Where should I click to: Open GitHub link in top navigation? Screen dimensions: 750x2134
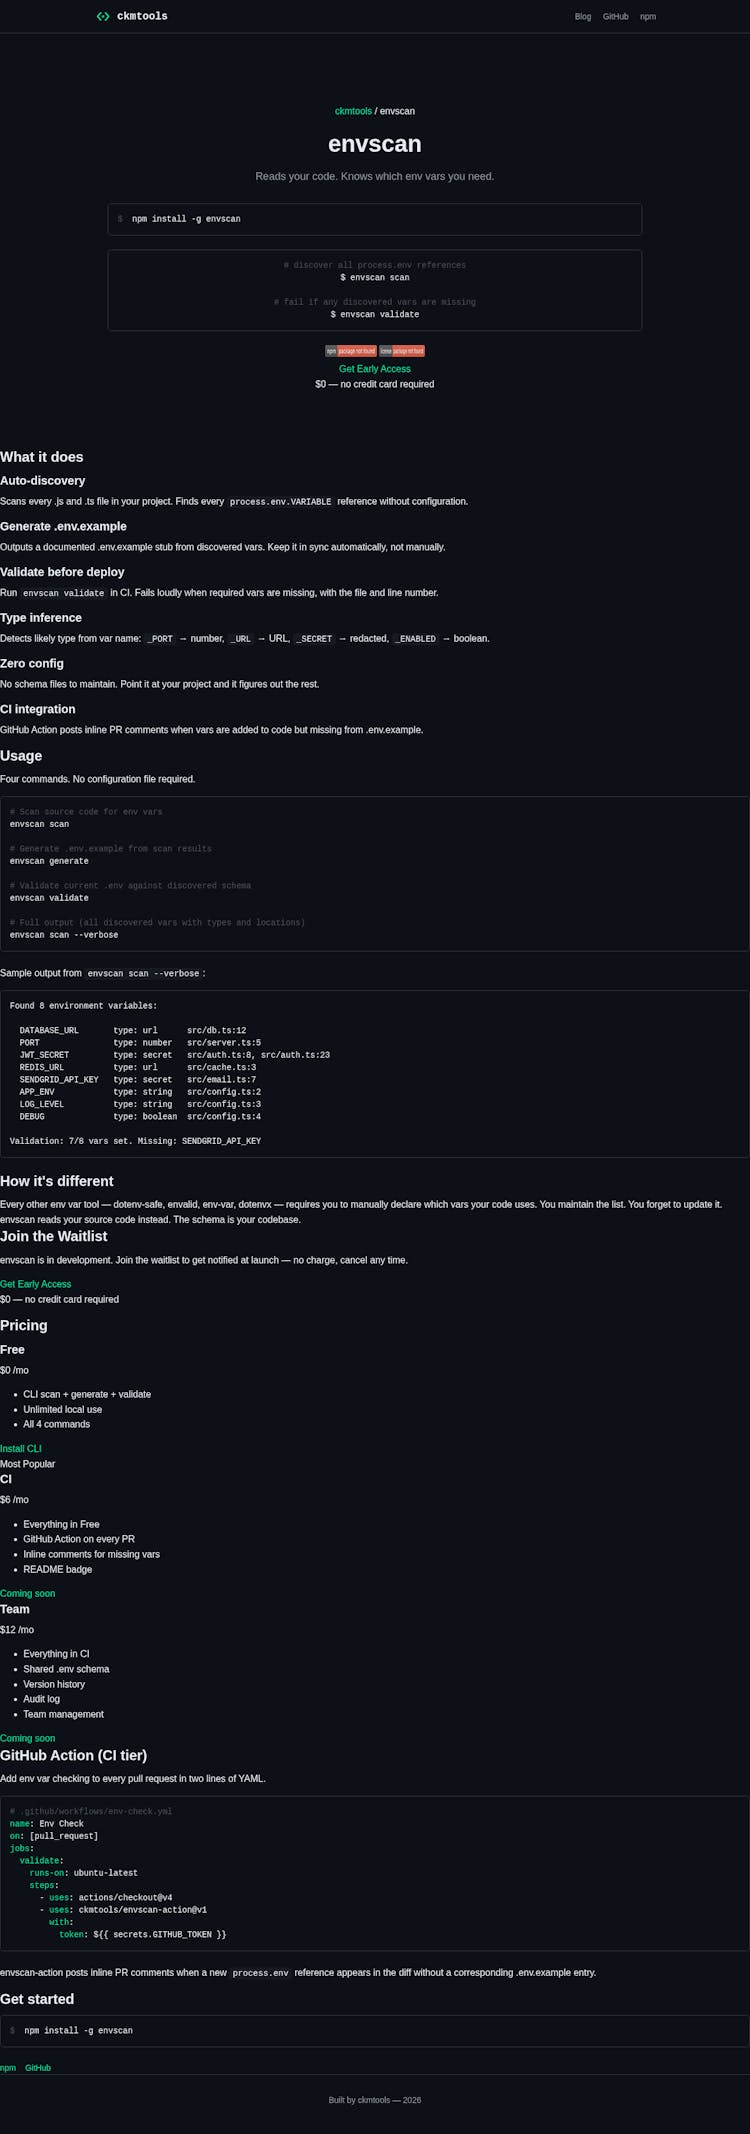[616, 17]
